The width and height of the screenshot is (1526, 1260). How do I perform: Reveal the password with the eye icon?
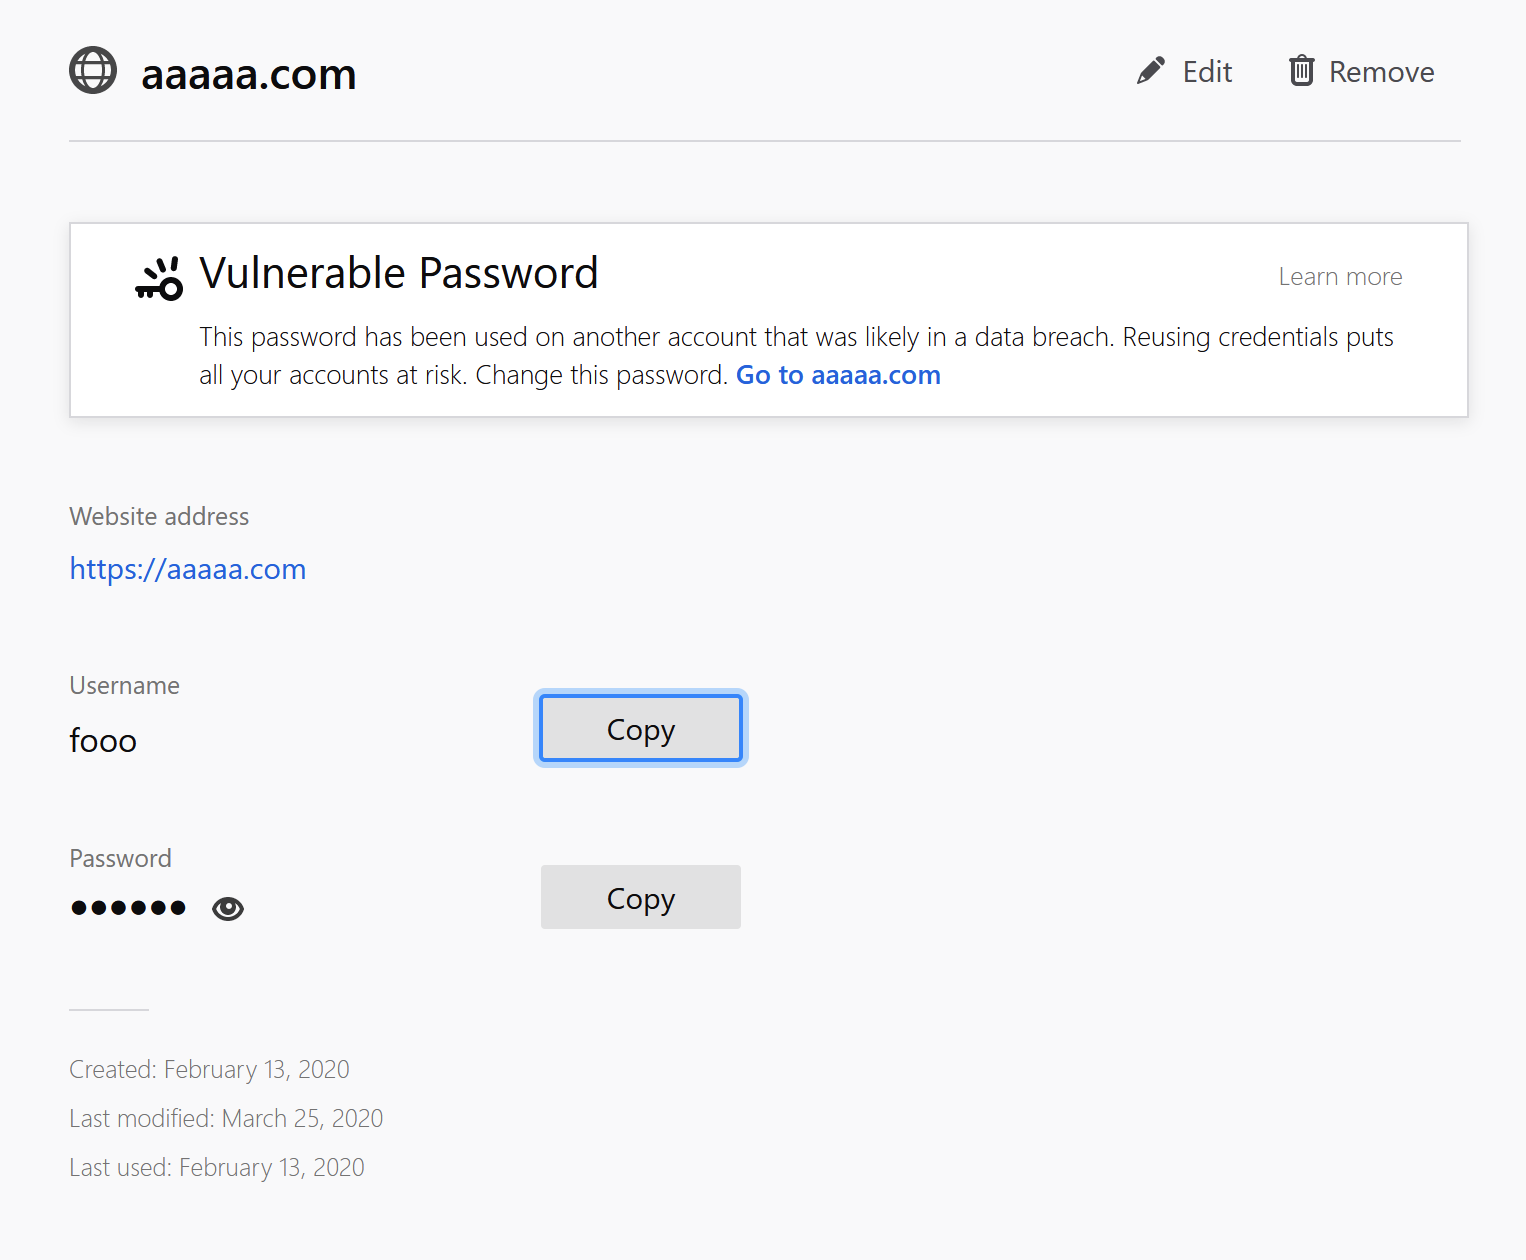pyautogui.click(x=228, y=908)
